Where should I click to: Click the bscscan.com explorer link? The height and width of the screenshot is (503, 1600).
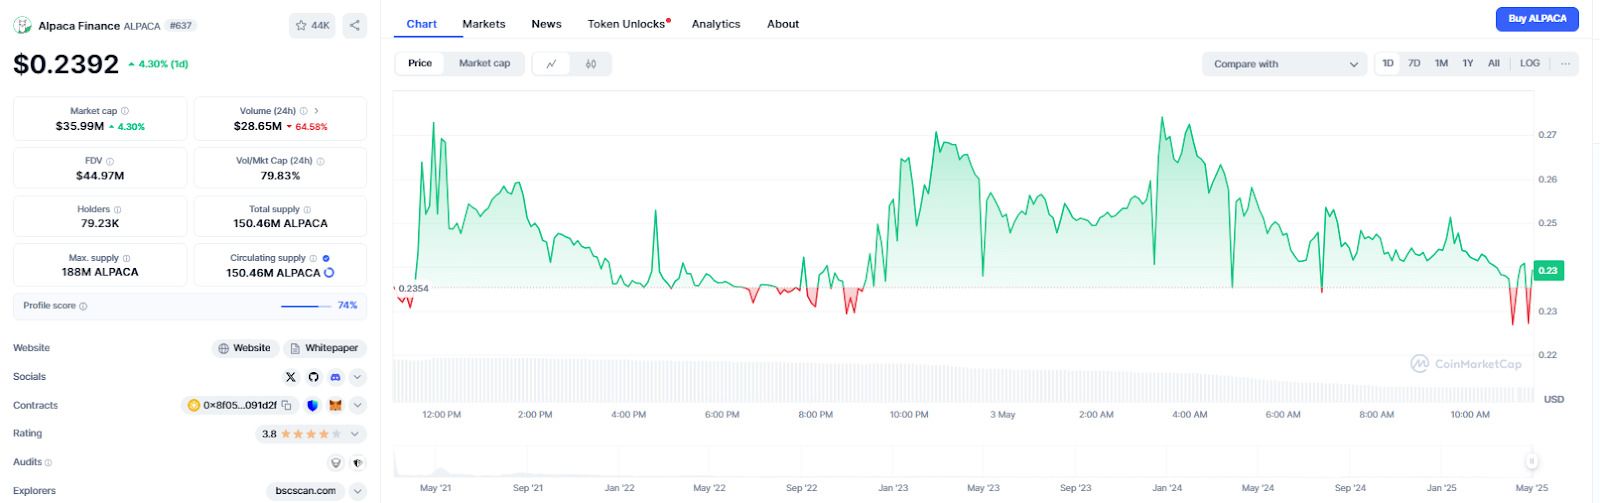(x=305, y=491)
